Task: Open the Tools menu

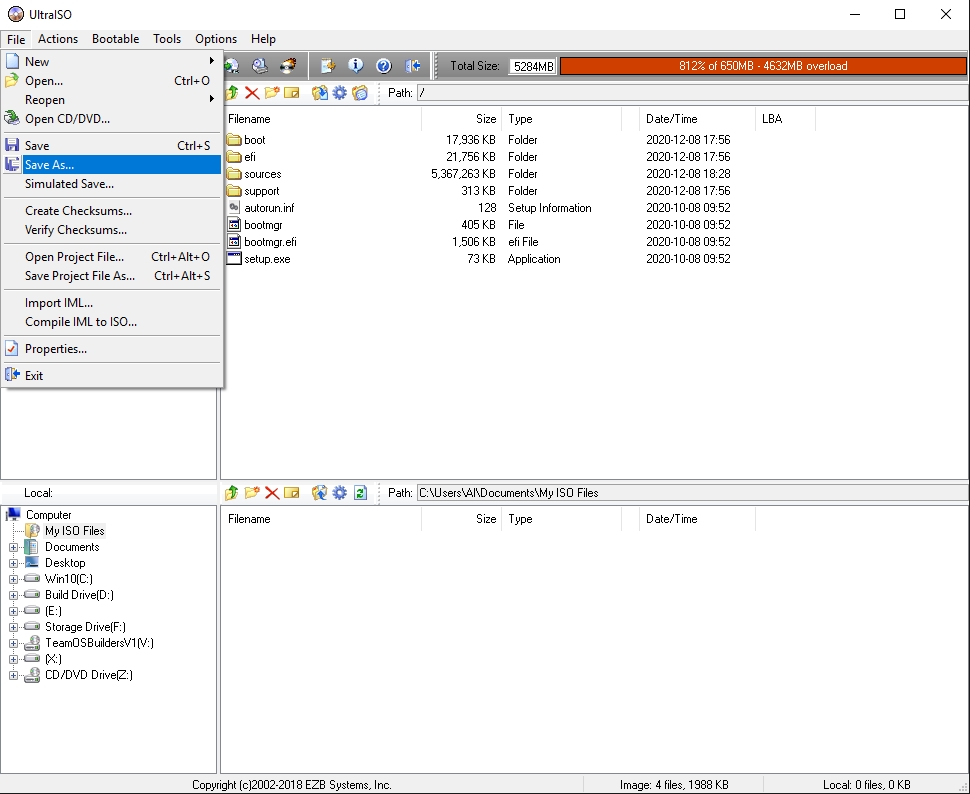Action: point(167,39)
